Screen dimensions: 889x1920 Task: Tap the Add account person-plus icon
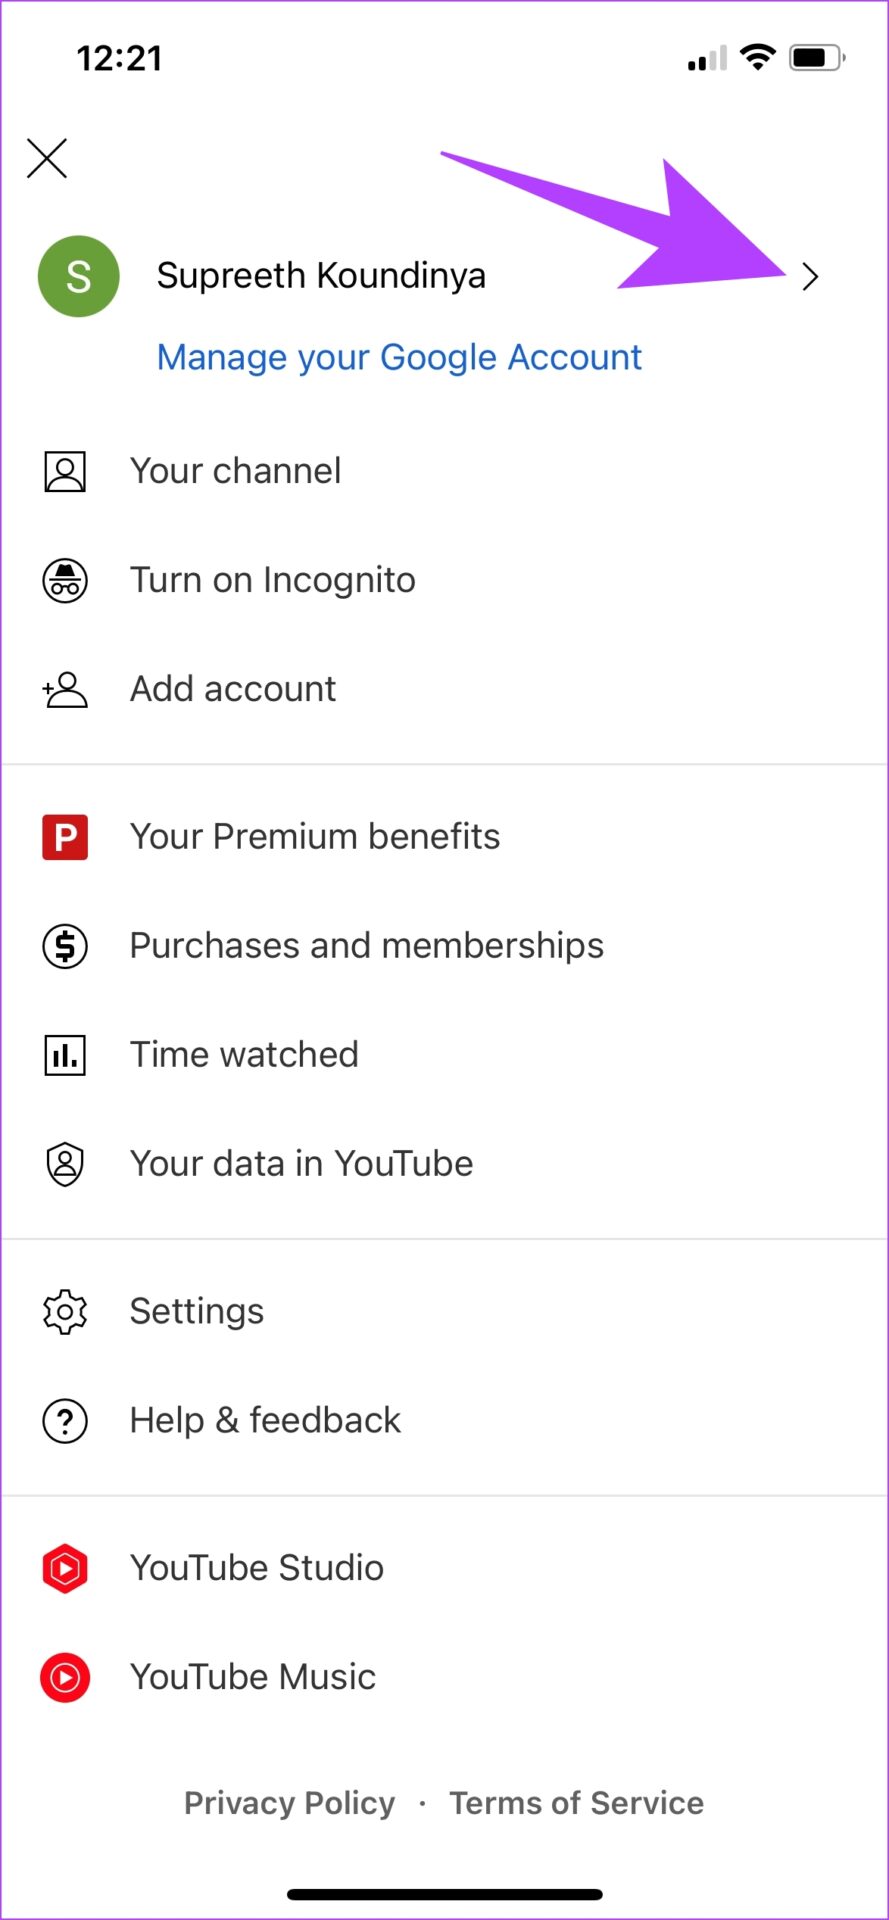point(65,689)
